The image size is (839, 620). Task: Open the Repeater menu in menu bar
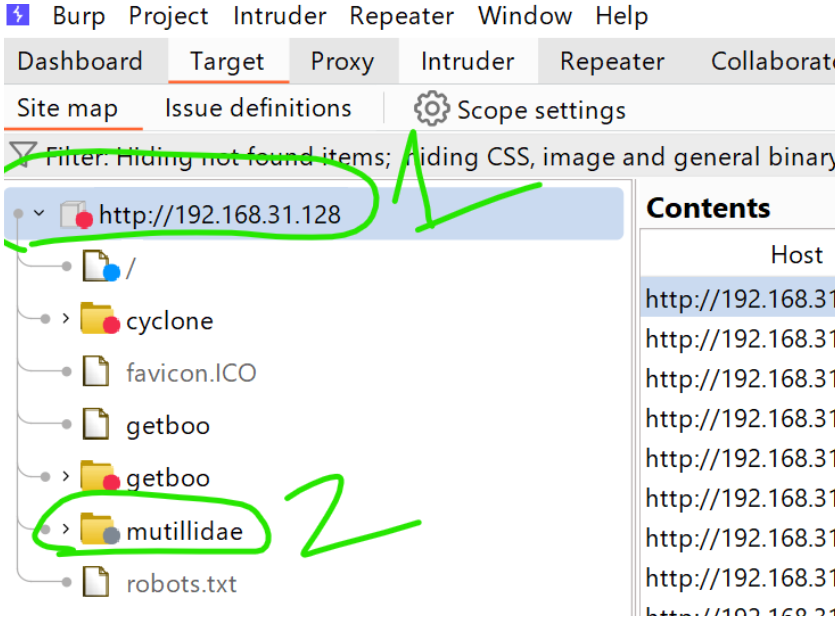[x=401, y=16]
